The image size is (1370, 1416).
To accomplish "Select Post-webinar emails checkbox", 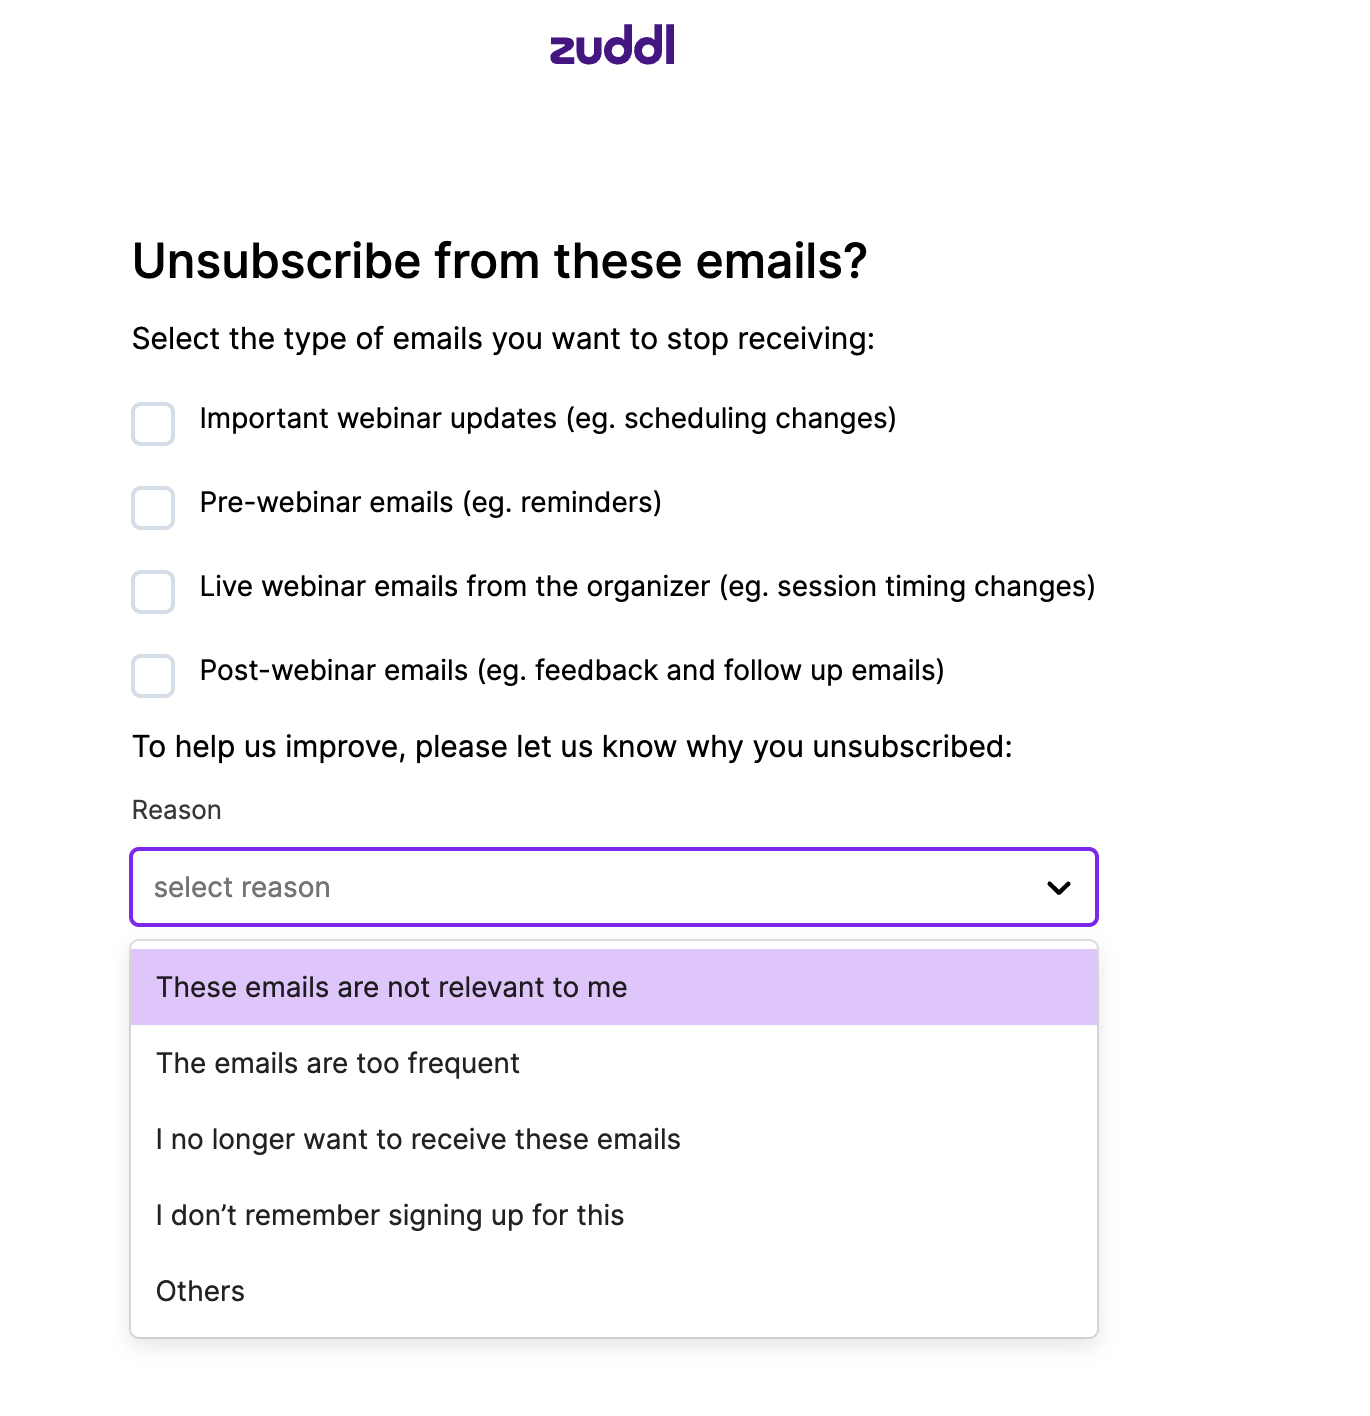I will click(153, 676).
